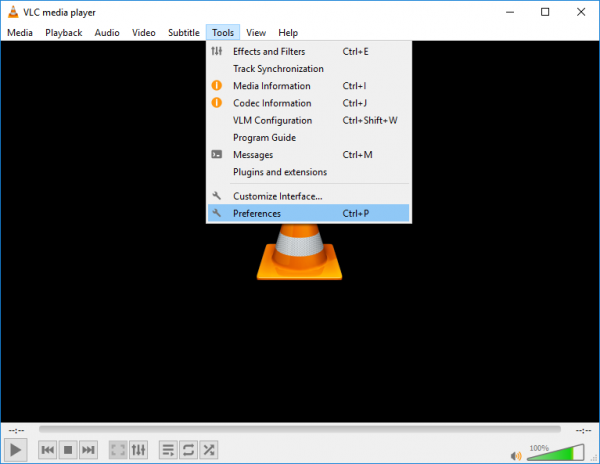Click the playback seek bar
This screenshot has height=464, width=600.
pos(300,430)
